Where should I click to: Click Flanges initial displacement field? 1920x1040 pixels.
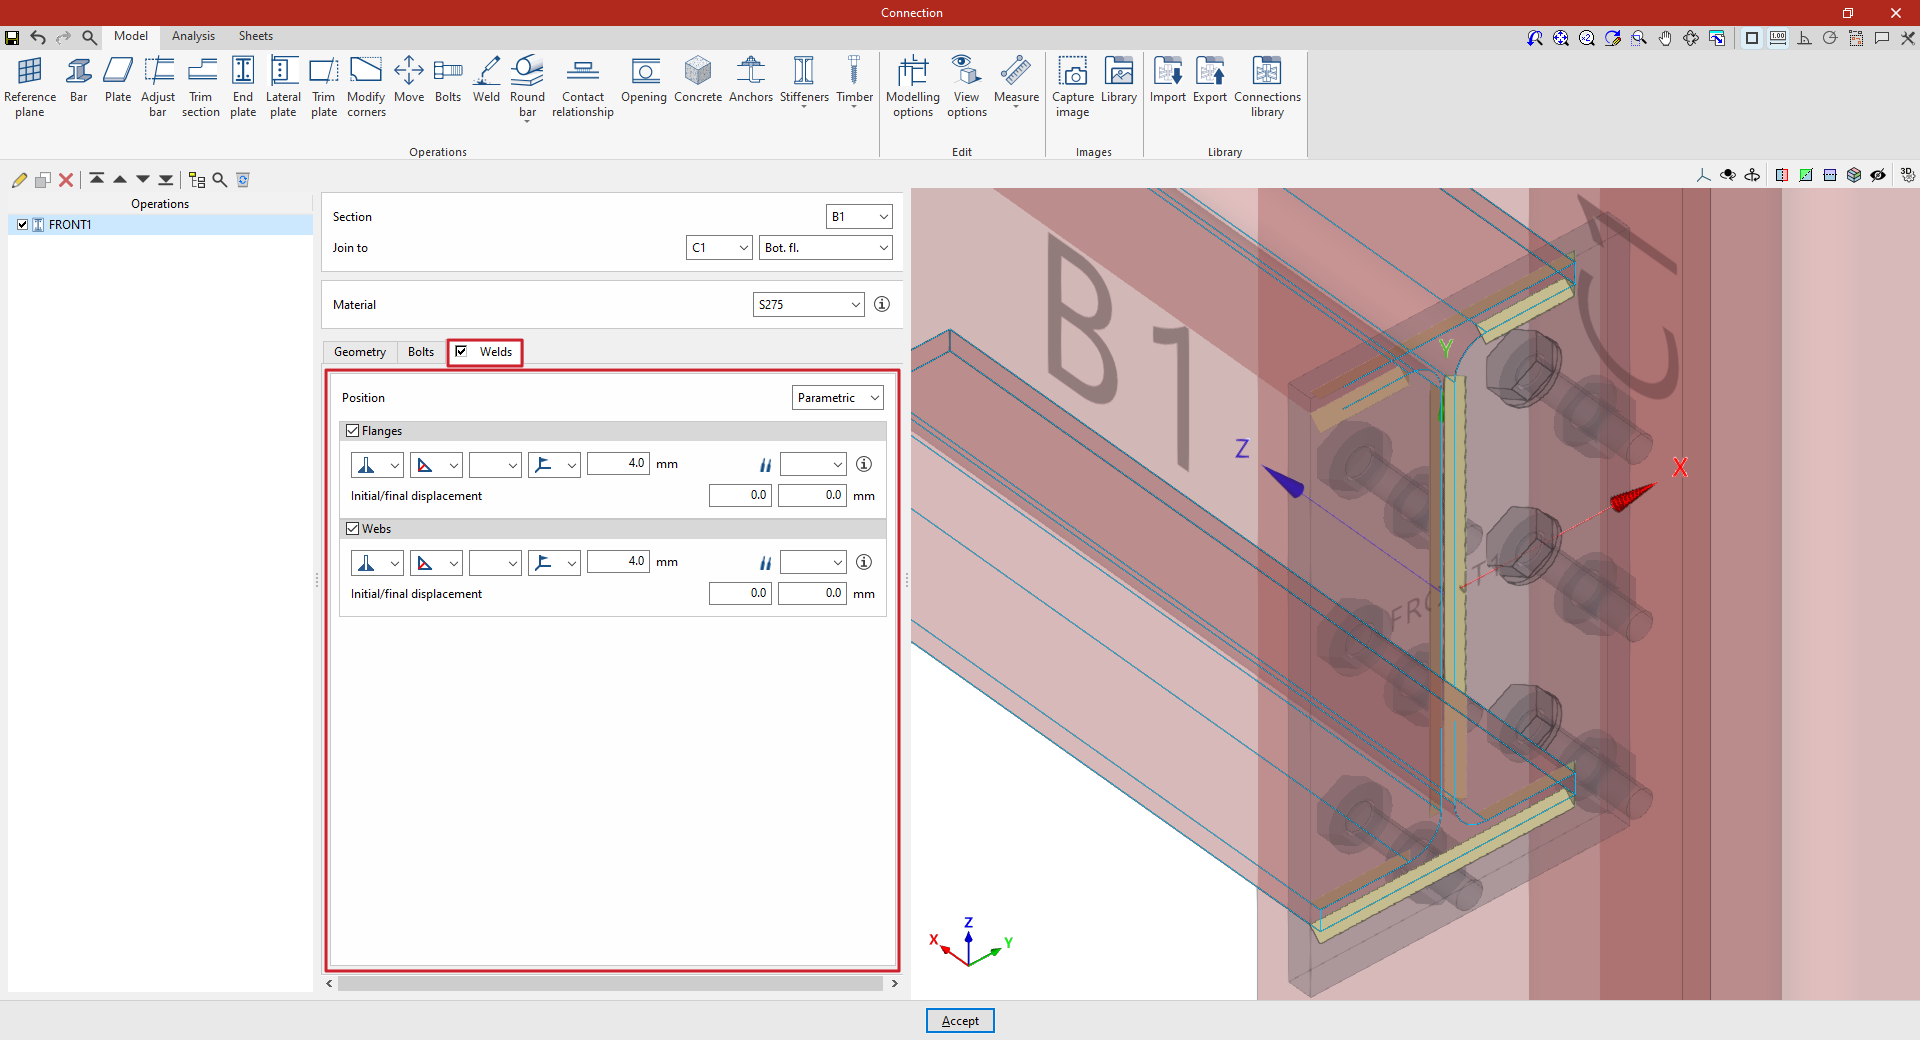pyautogui.click(x=740, y=496)
